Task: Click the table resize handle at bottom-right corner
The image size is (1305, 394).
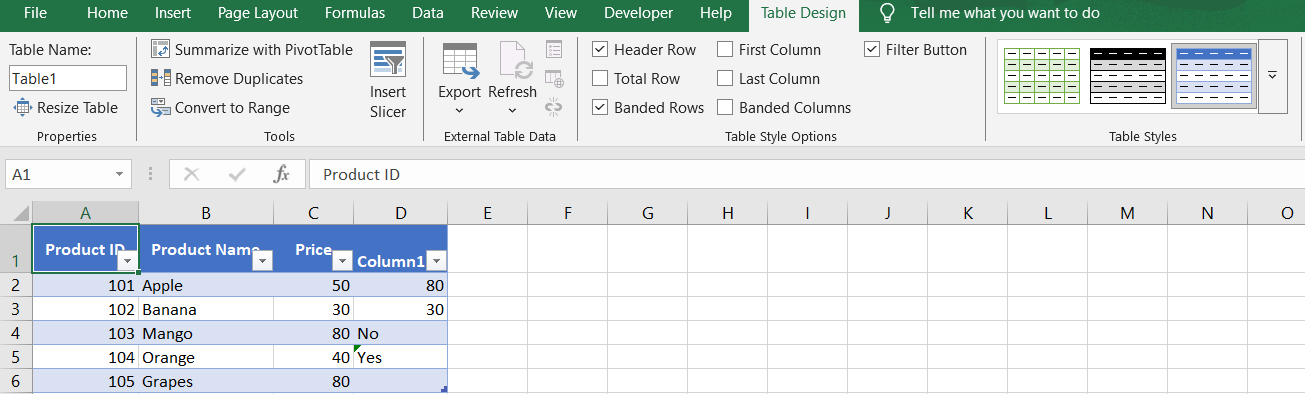Action: pyautogui.click(x=444, y=389)
